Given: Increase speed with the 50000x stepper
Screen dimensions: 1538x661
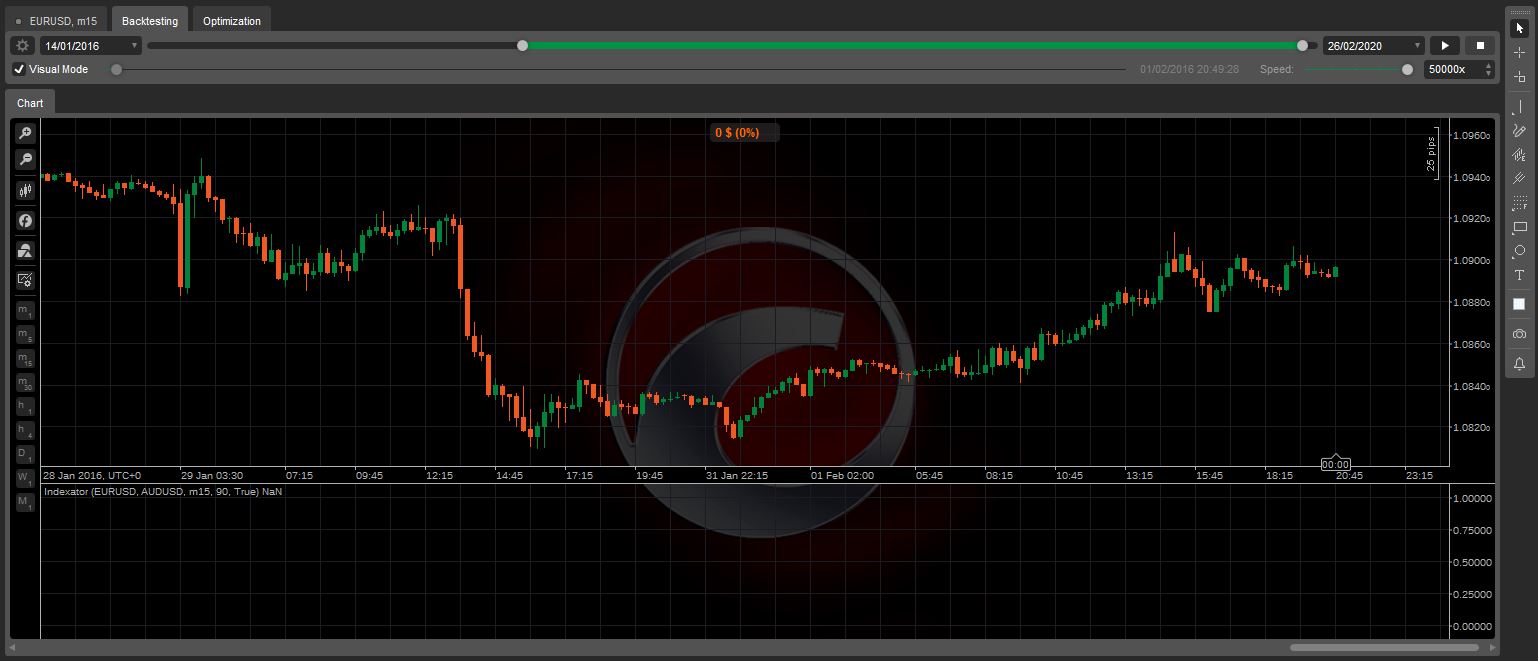Looking at the screenshot, I should point(1489,65).
